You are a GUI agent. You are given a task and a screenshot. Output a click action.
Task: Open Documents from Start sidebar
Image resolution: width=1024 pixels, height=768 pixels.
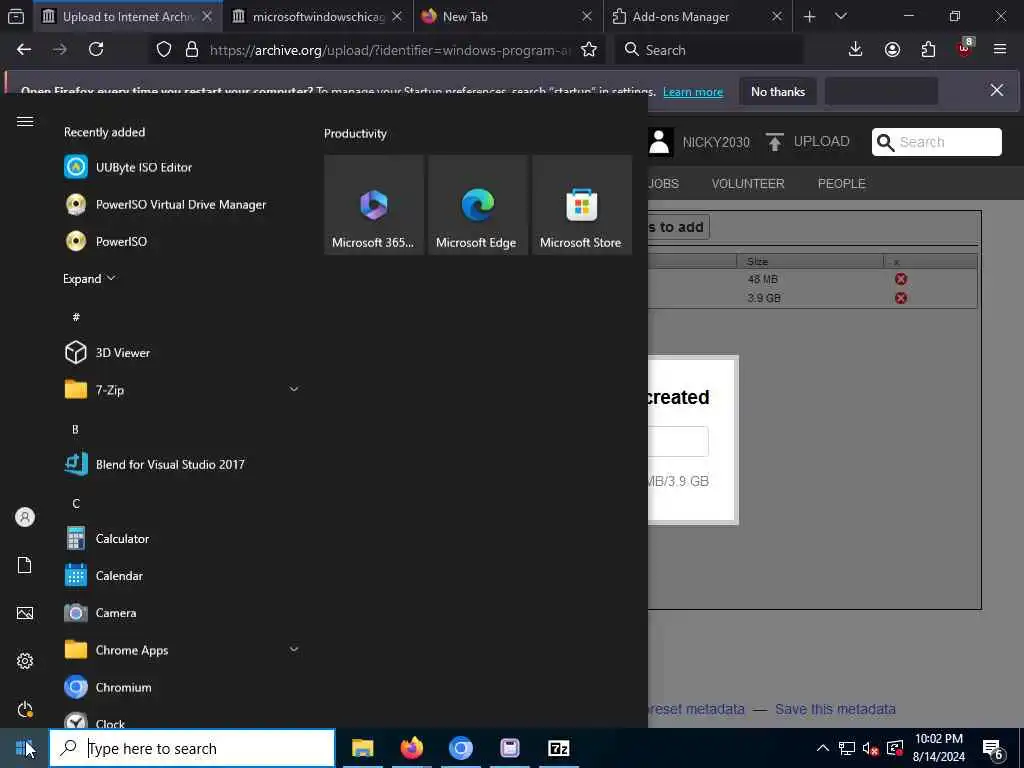pos(25,566)
